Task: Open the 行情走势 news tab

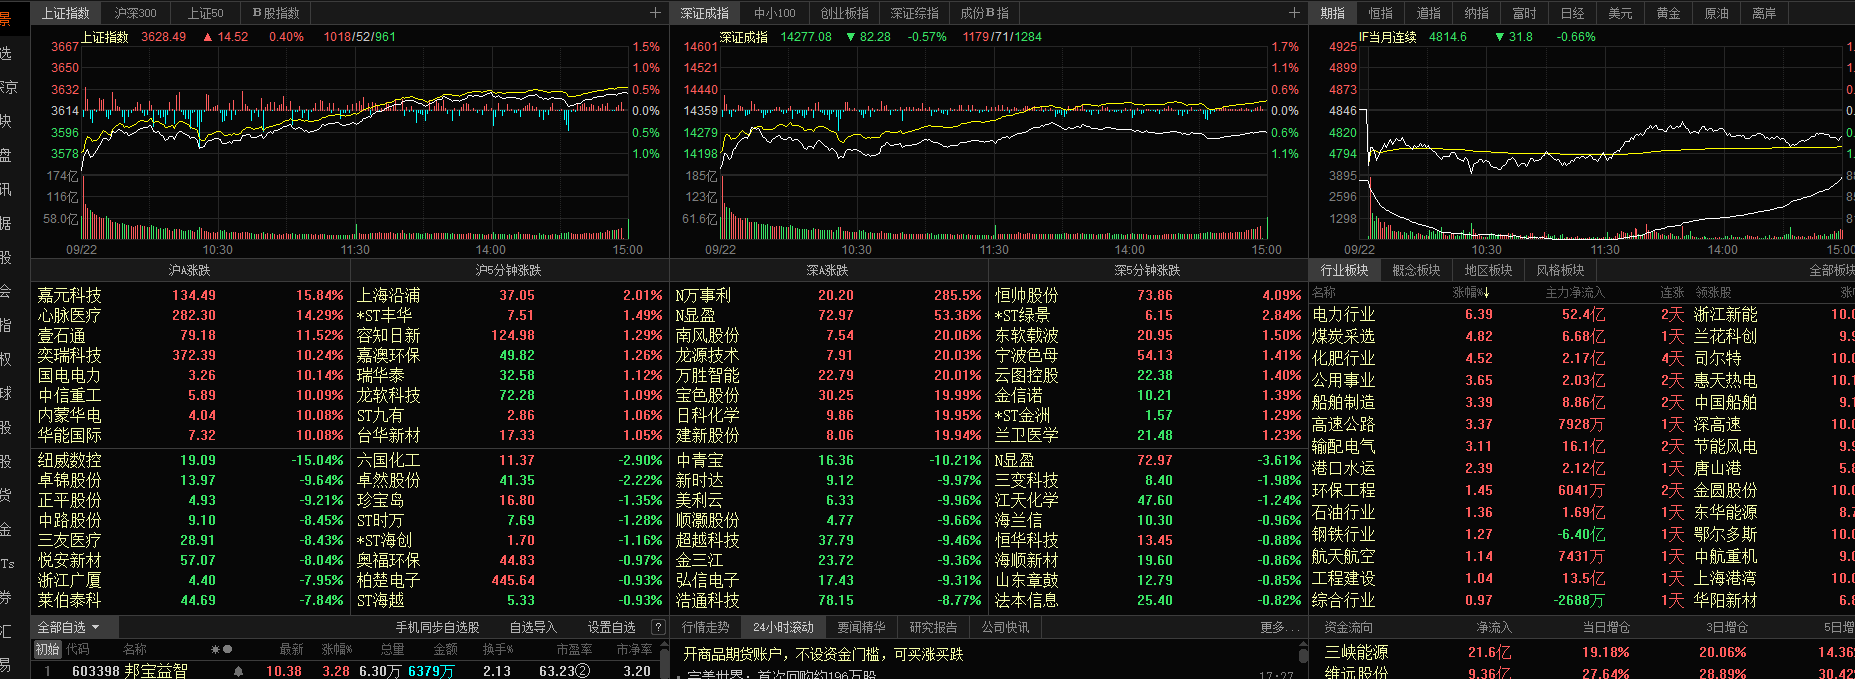Action: tap(706, 627)
